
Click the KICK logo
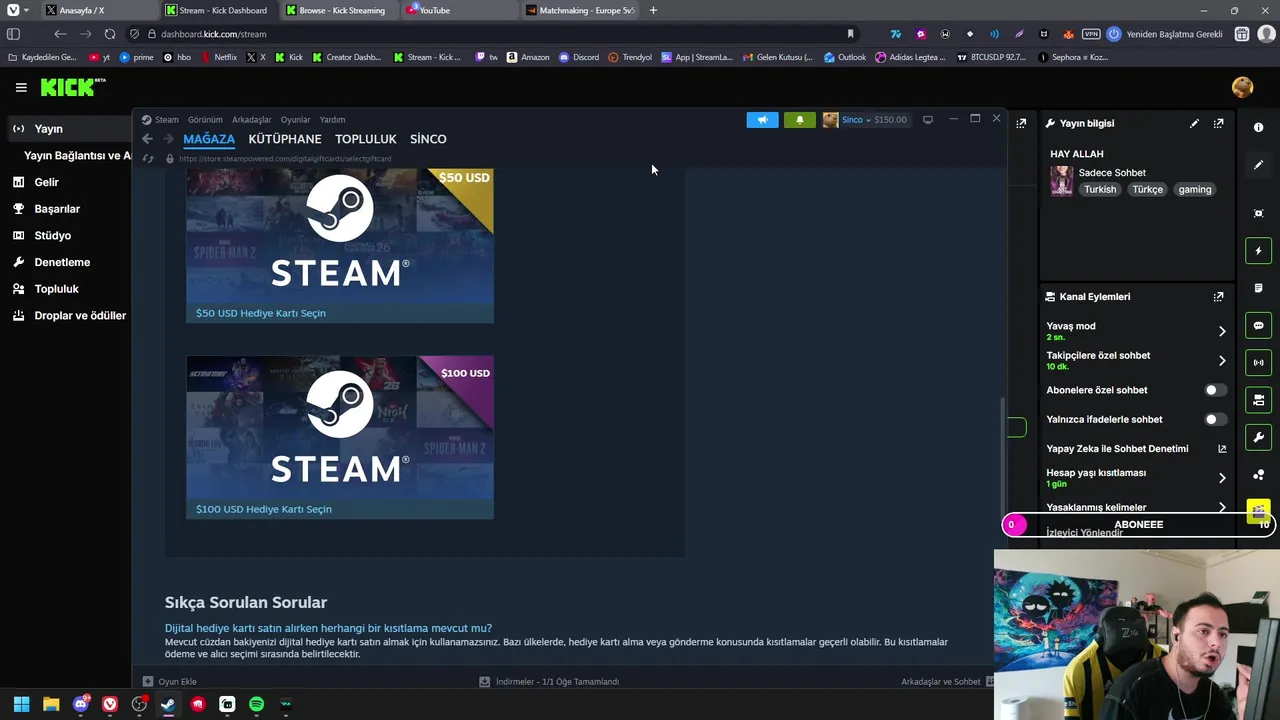(72, 88)
